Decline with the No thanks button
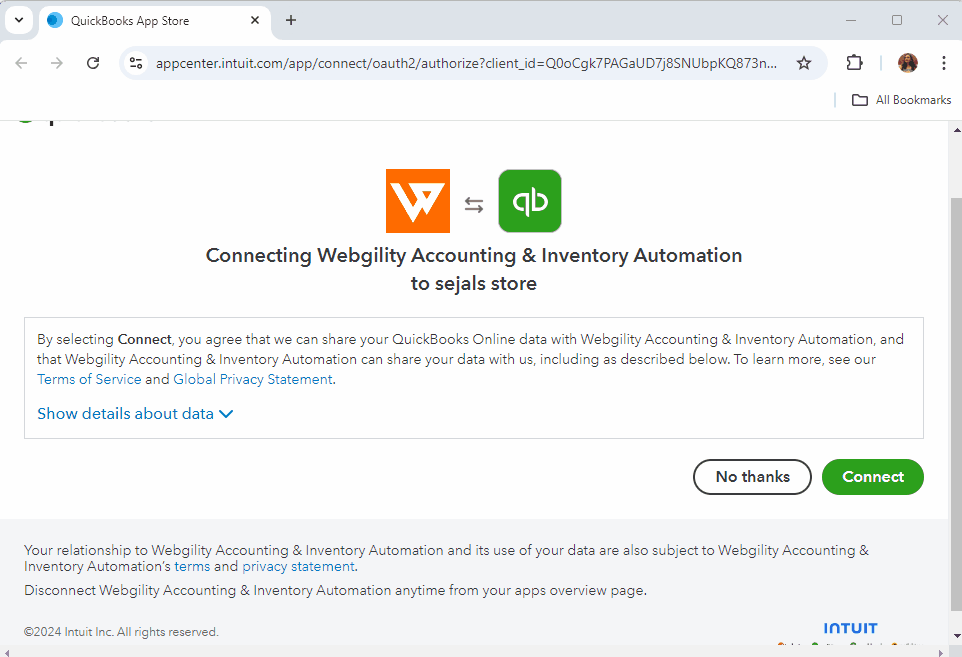The width and height of the screenshot is (962, 657). 752,477
